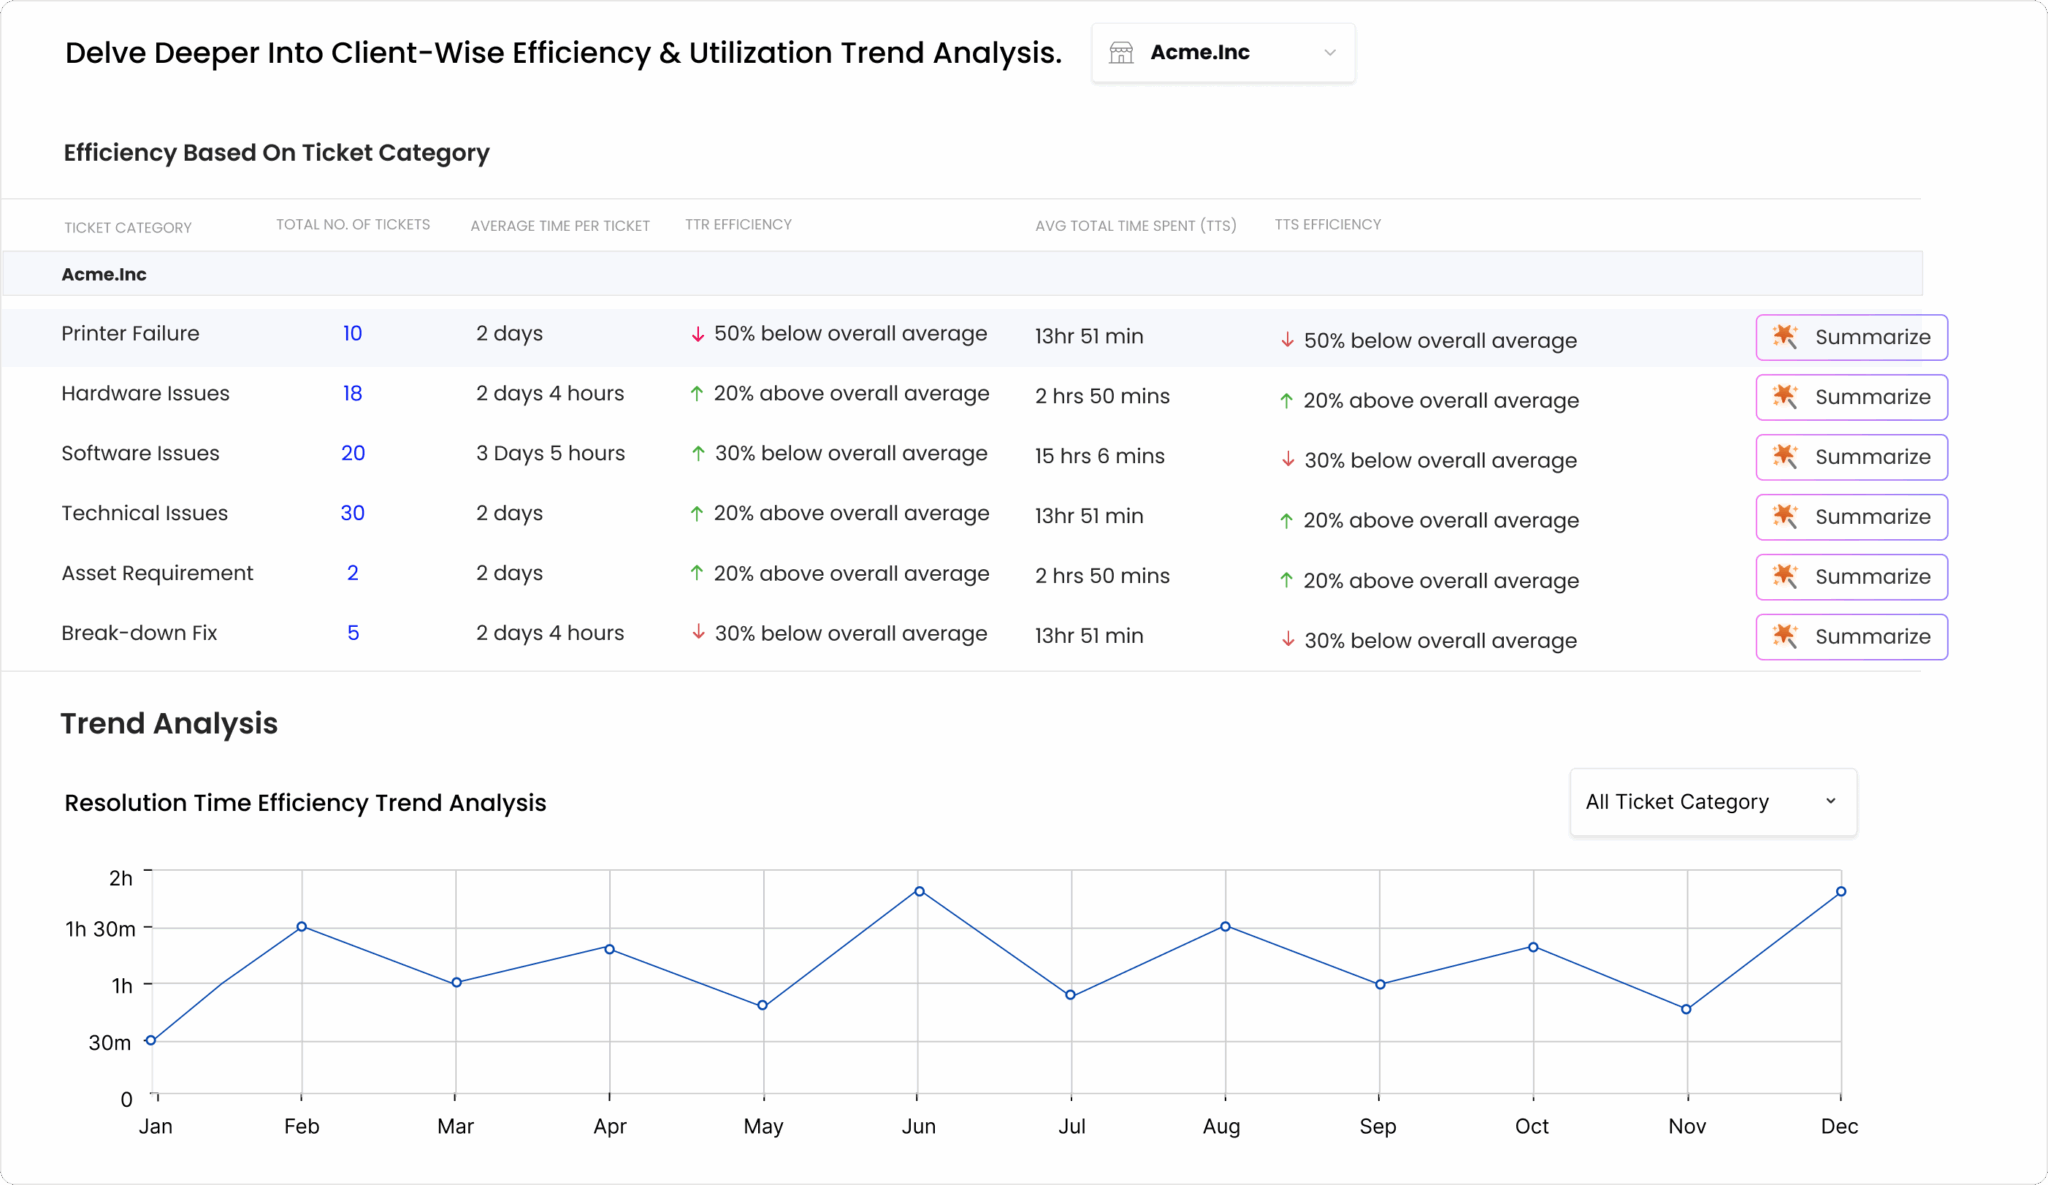Click Summarize text for Break-down Fix
The width and height of the screenshot is (2048, 1185).
(x=1872, y=637)
